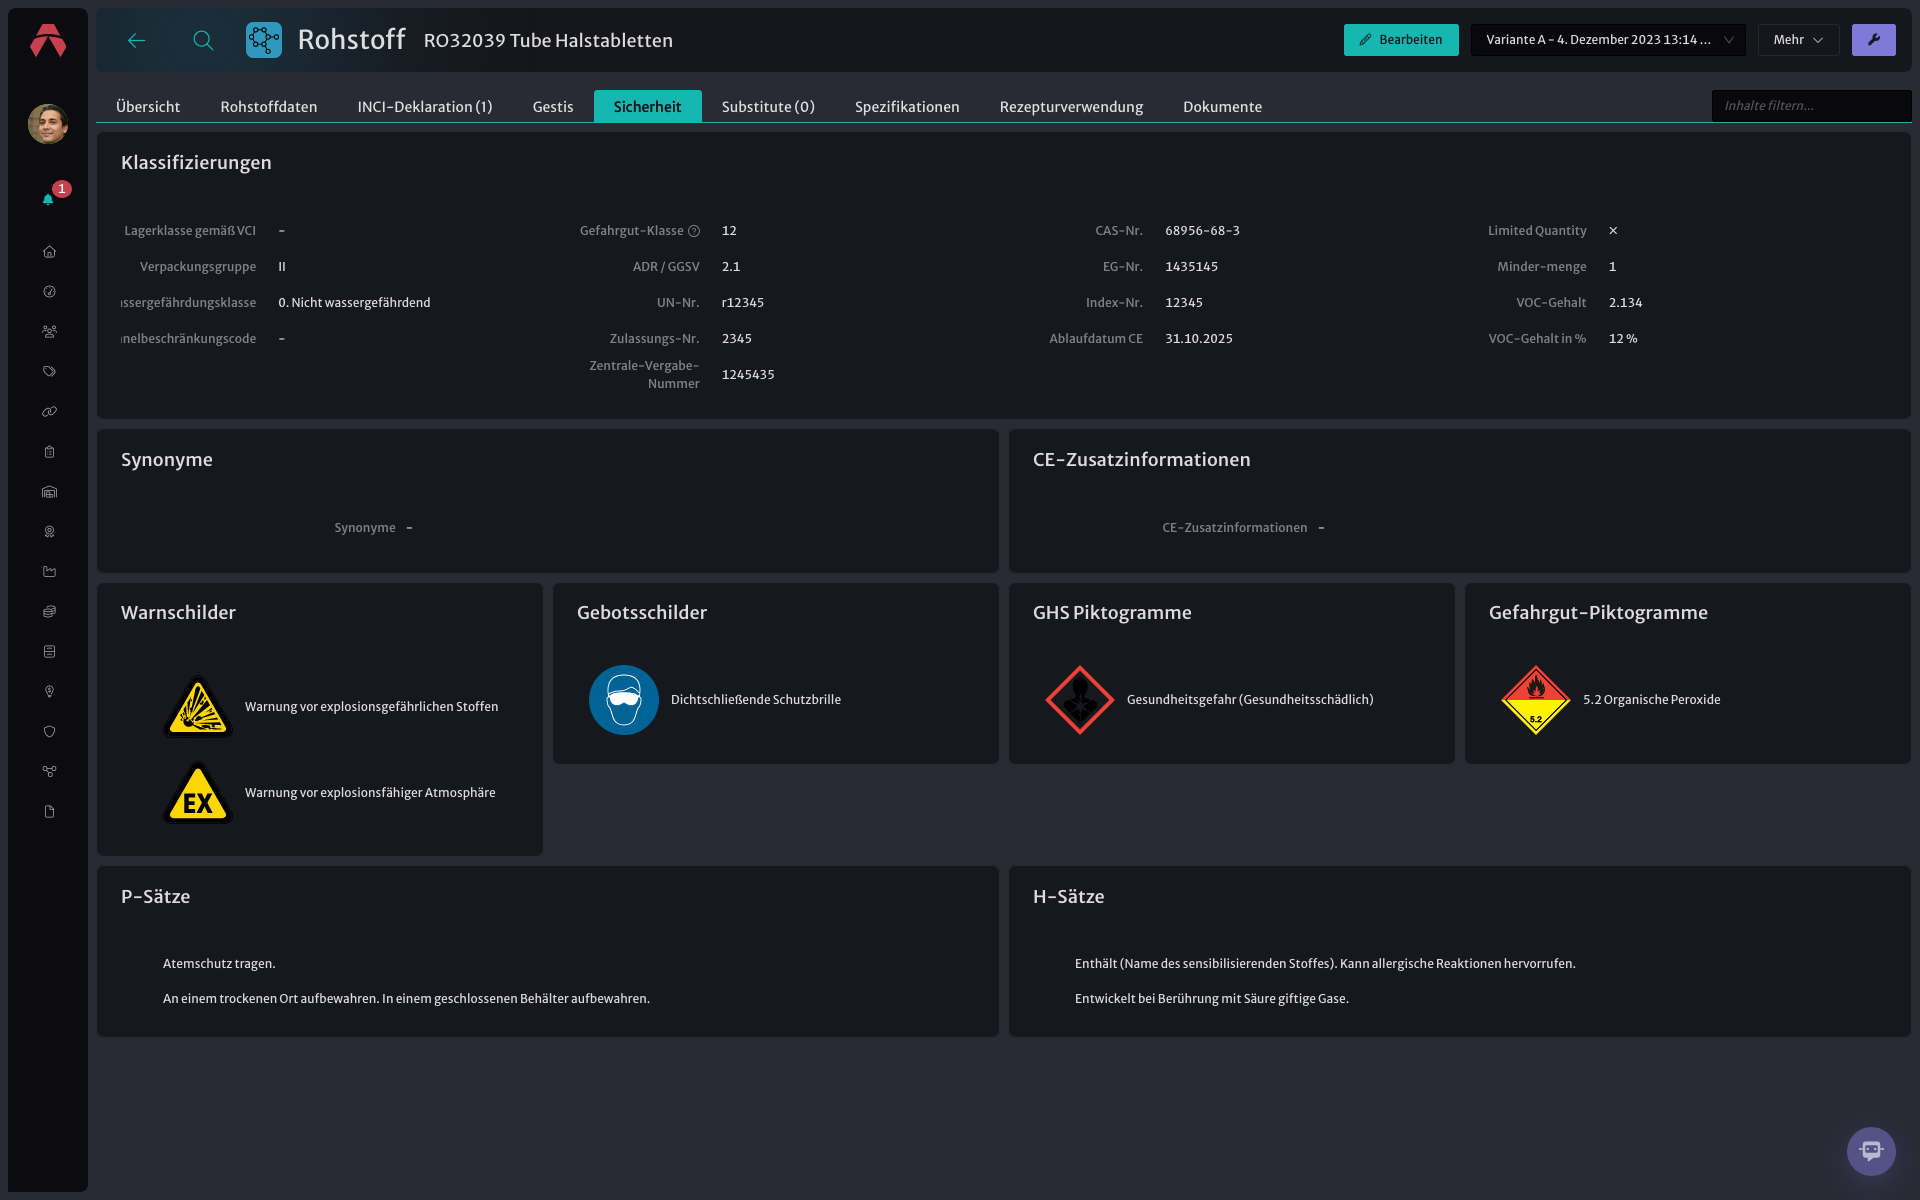1920x1200 pixels.
Task: Click the Inhalte filtern input field
Action: point(1811,106)
